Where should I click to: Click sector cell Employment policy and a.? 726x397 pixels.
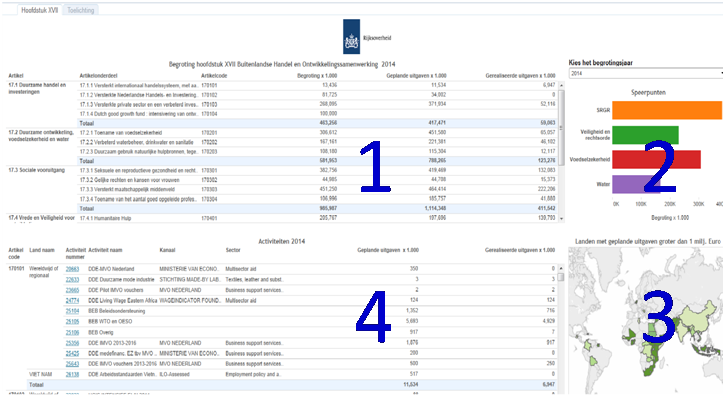(x=253, y=374)
